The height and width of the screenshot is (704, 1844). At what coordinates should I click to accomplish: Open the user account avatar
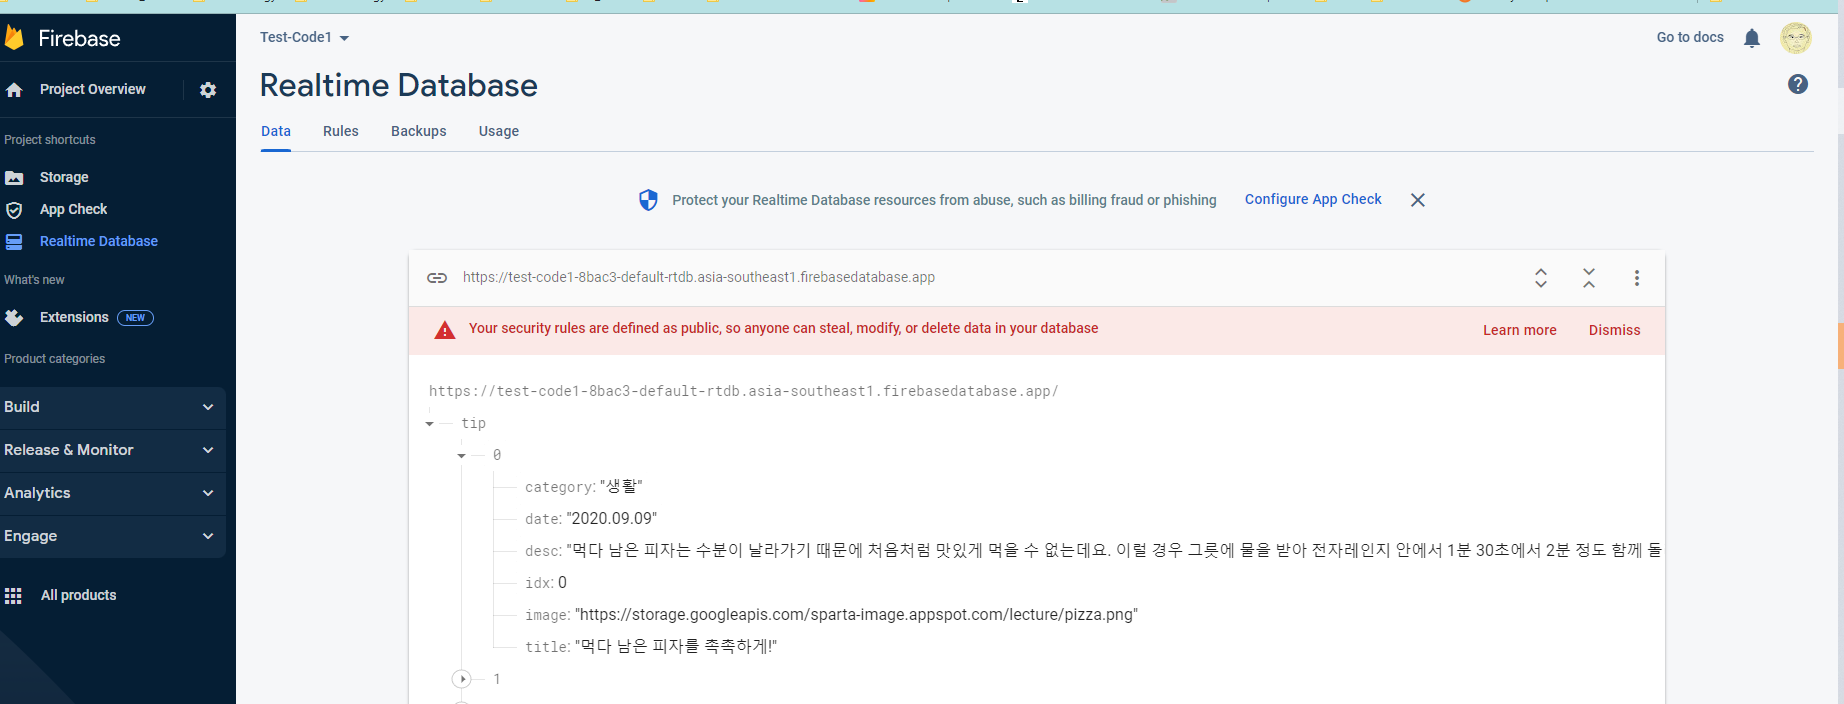click(1796, 38)
